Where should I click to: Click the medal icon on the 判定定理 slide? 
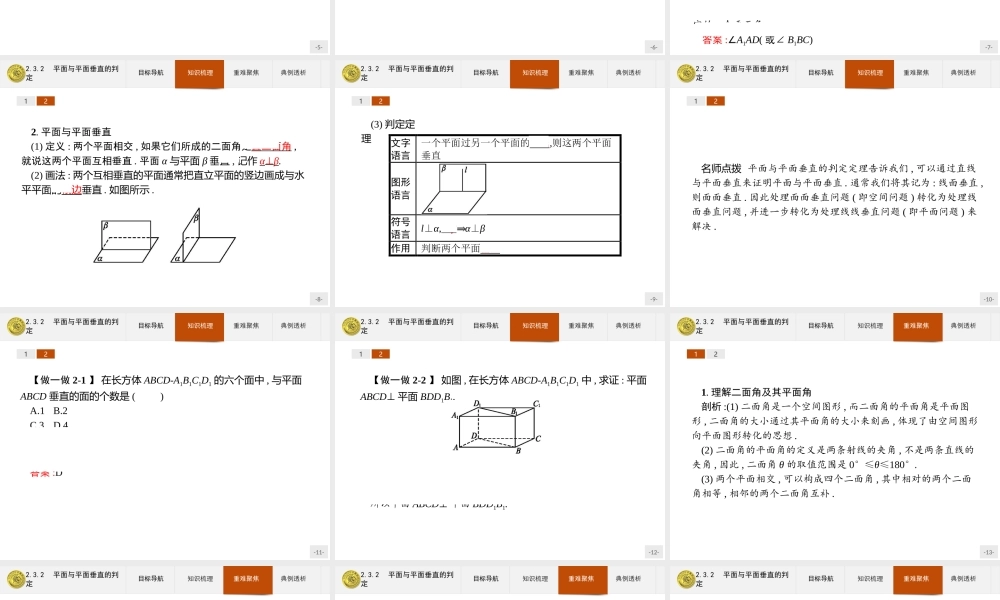click(350, 72)
